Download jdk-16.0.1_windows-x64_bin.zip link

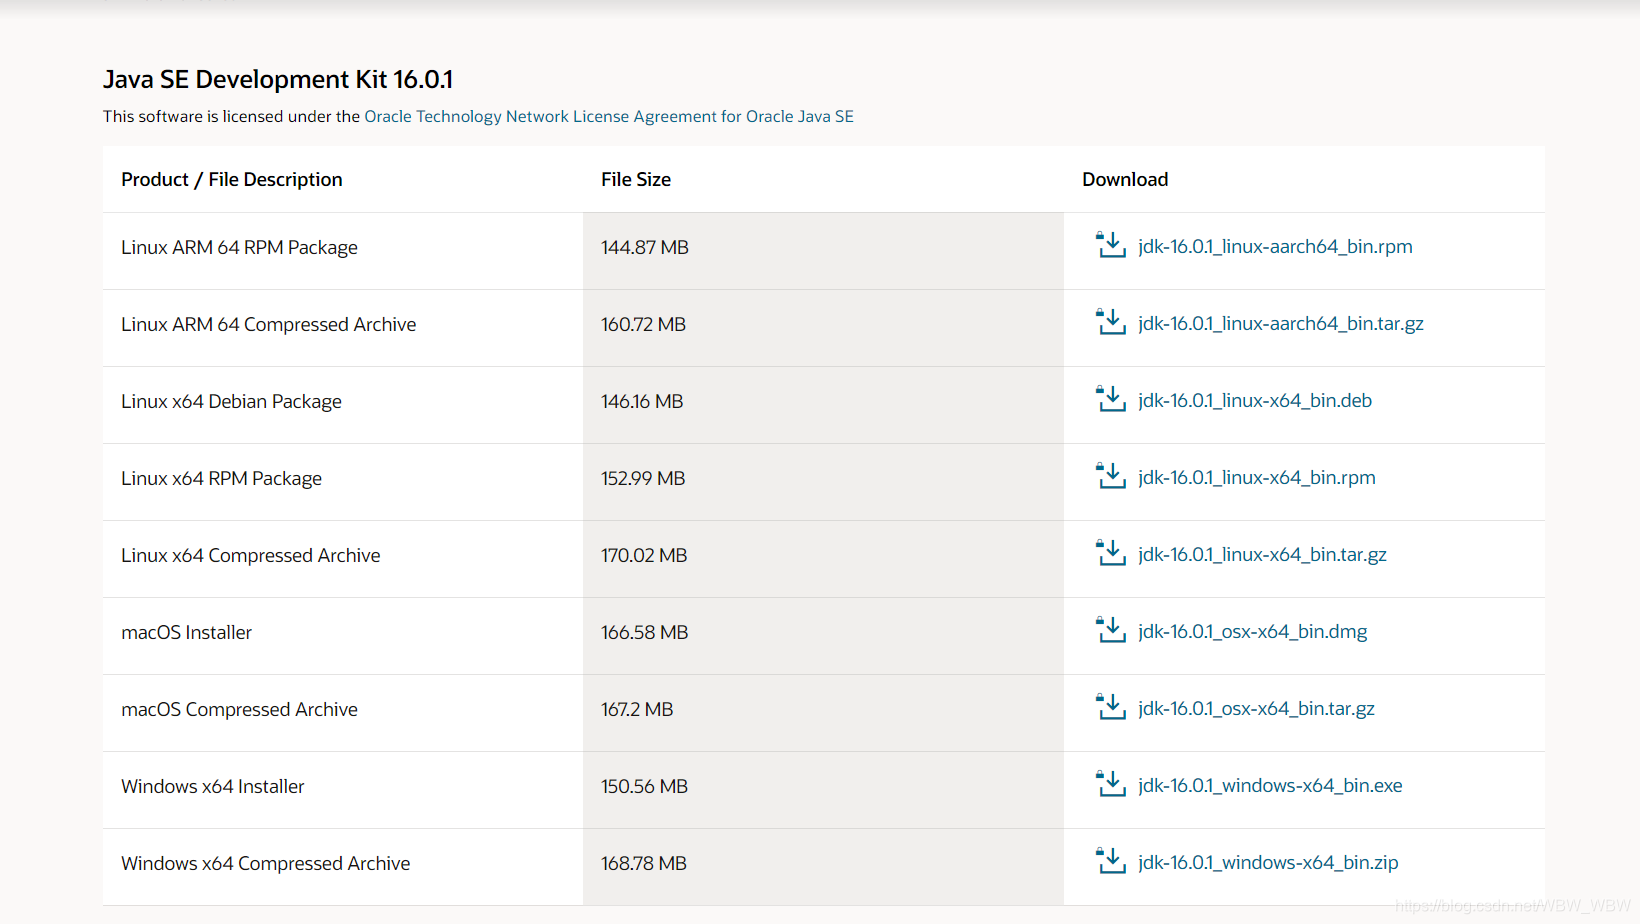pyautogui.click(x=1268, y=862)
